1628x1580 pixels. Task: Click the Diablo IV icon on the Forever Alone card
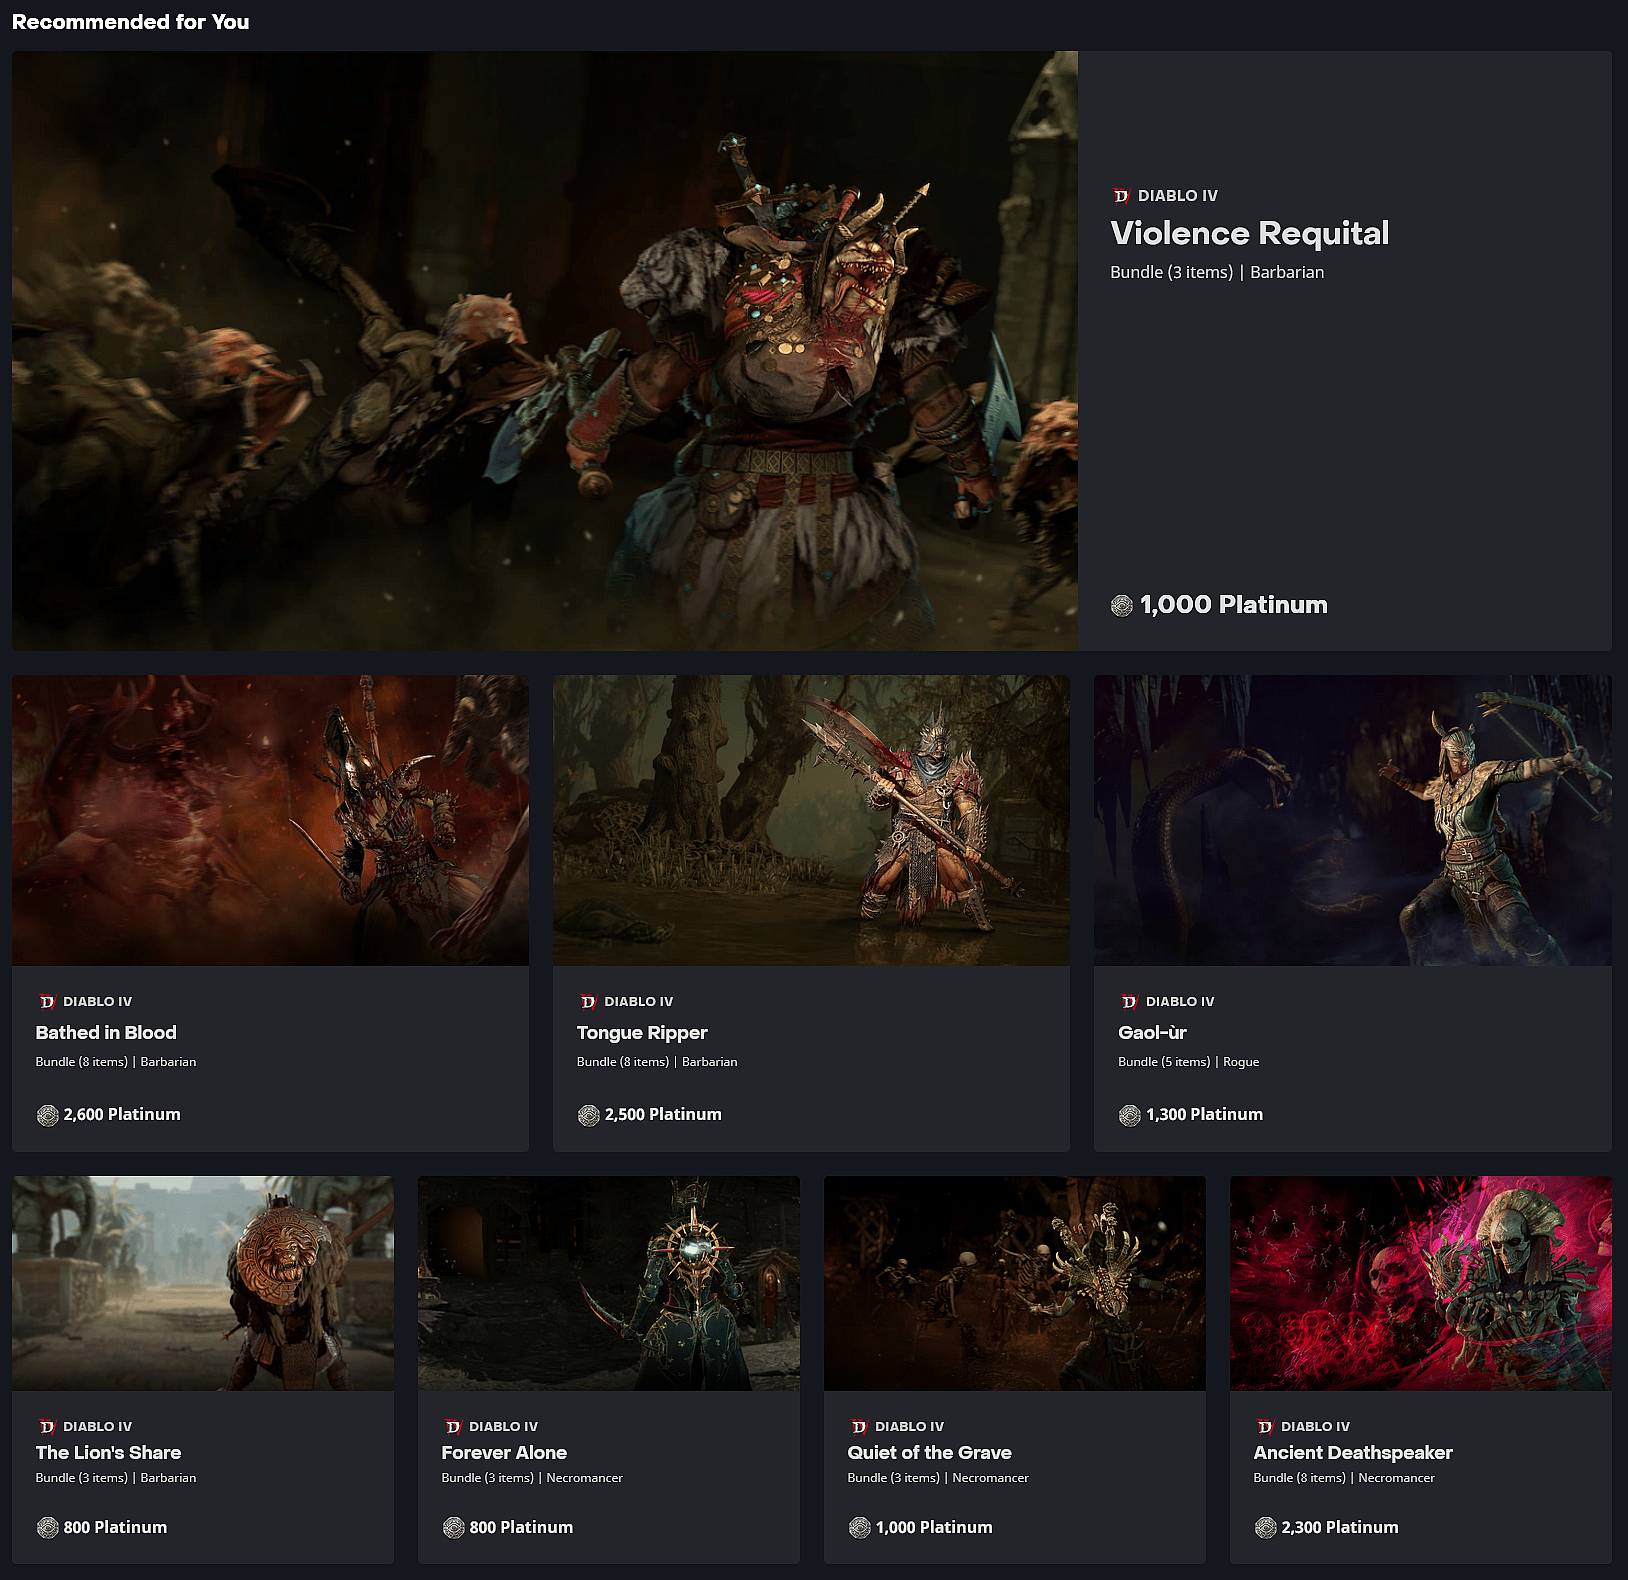click(451, 1426)
